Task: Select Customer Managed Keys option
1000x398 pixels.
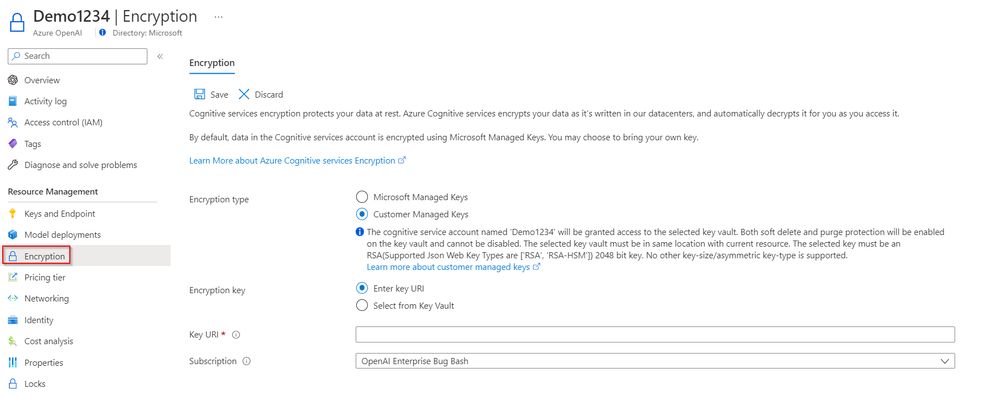Action: coord(362,214)
